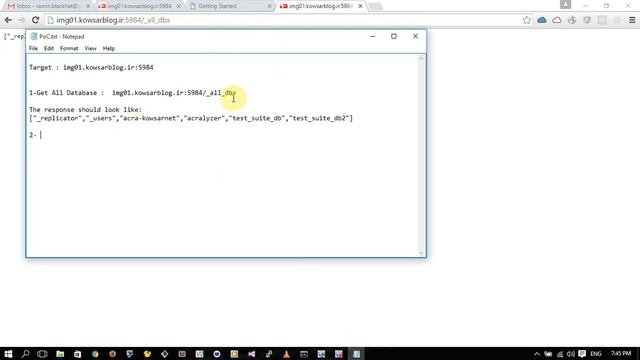The image size is (640, 360).
Task: Click the shield extension icon in toolbar
Action: pos(587,20)
